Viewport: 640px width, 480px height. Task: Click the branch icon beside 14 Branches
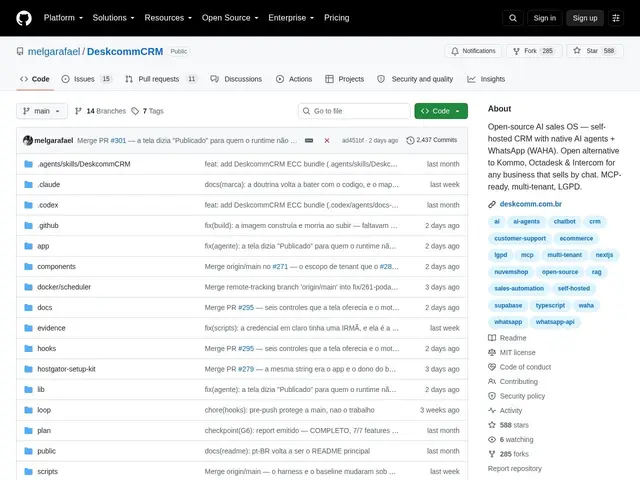point(78,111)
